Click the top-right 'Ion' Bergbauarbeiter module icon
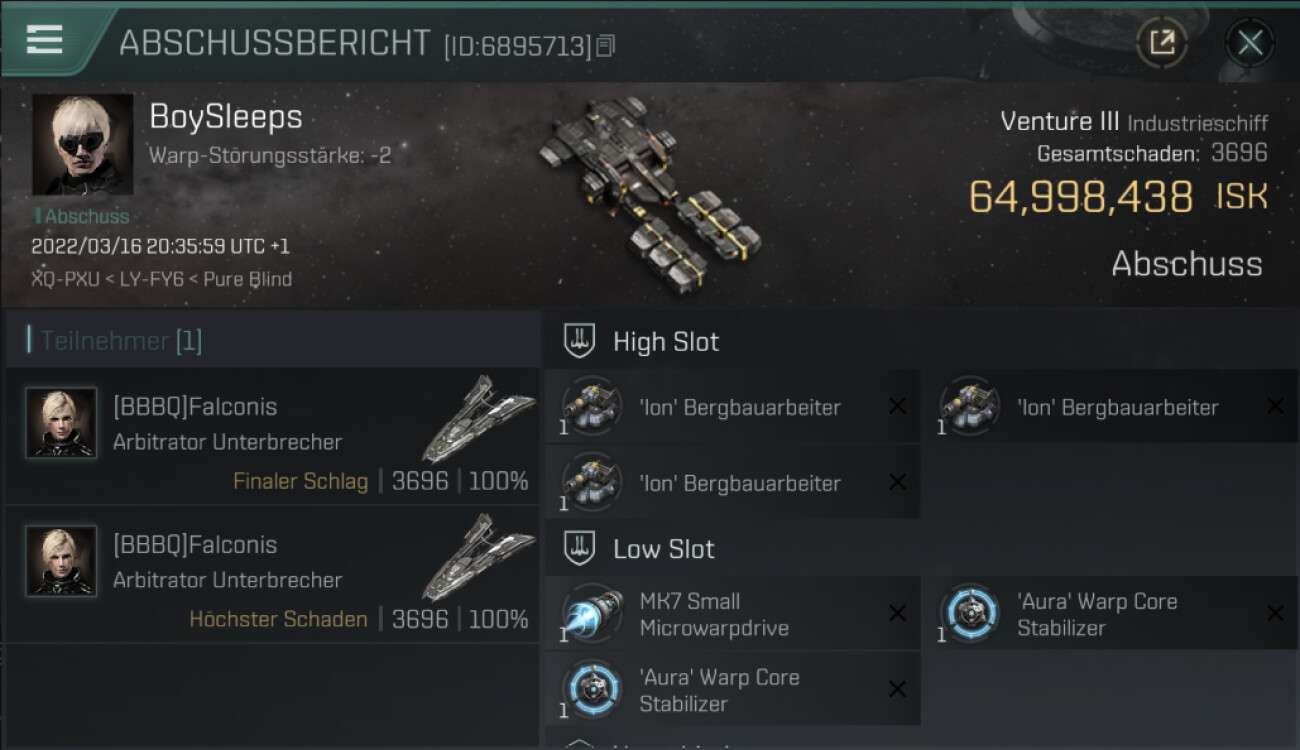Viewport: 1300px width, 750px height. 970,406
